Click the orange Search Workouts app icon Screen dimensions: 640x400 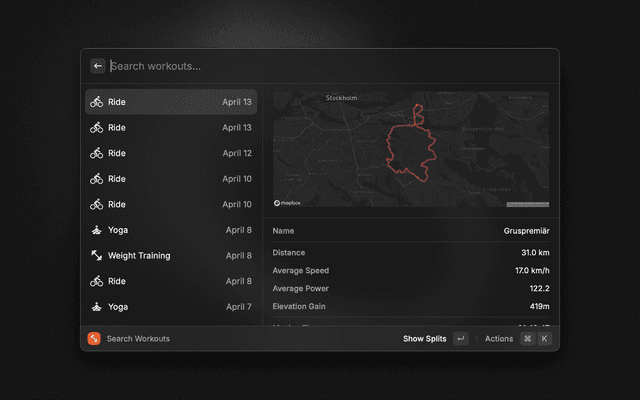[x=94, y=339]
